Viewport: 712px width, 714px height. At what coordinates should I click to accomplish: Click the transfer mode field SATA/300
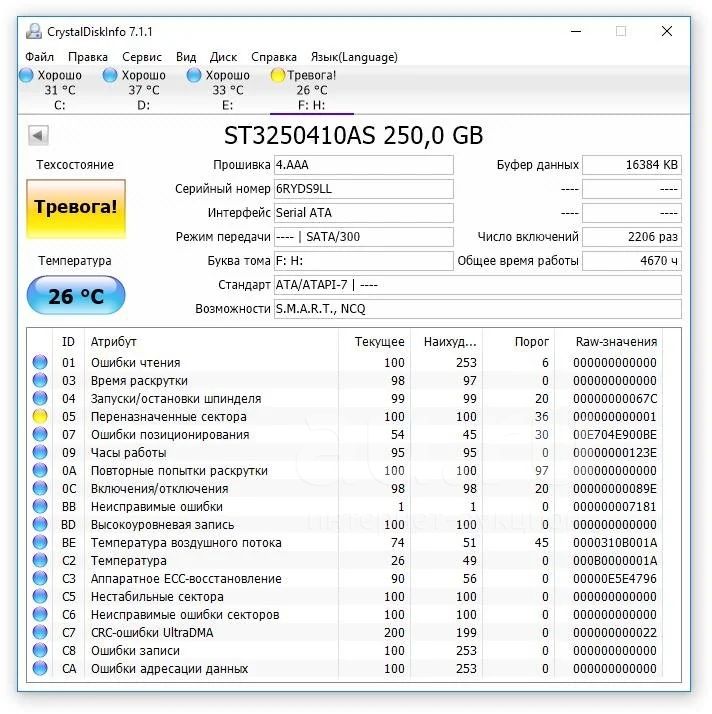pos(363,237)
